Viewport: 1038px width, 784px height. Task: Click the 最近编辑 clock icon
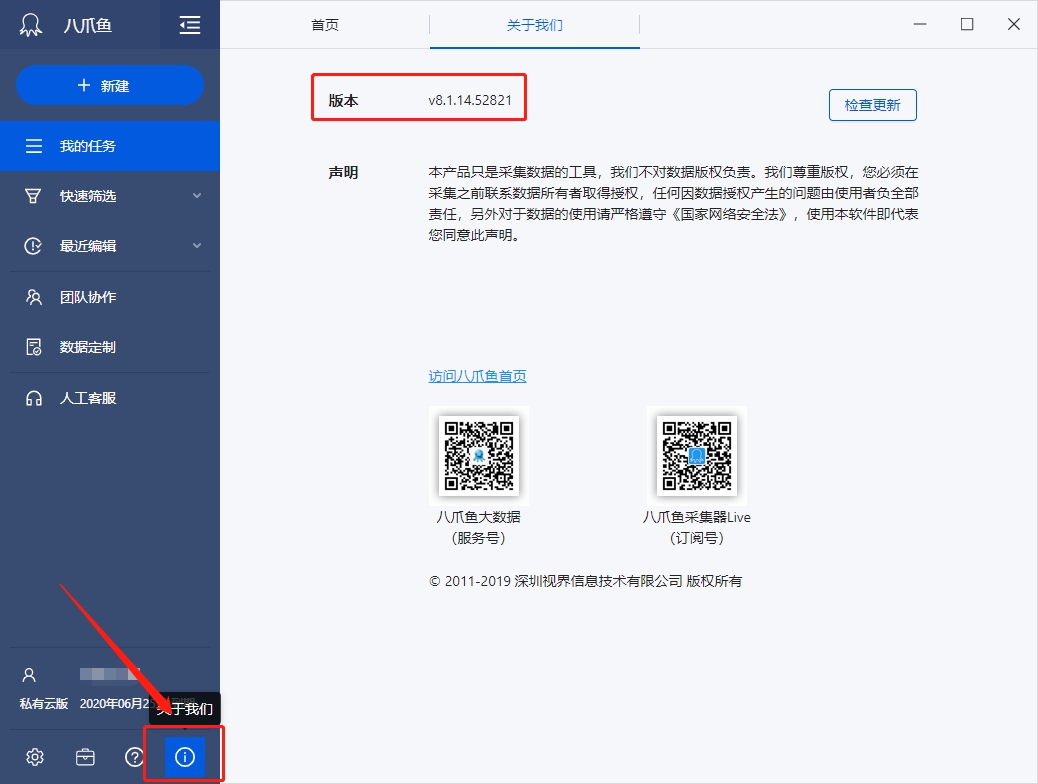point(33,246)
